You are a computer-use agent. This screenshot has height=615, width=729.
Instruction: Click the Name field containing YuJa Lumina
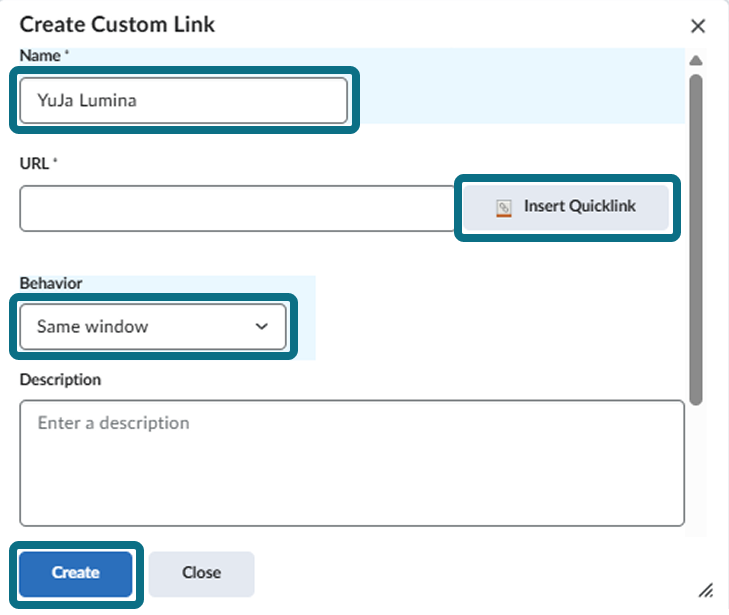(x=183, y=100)
